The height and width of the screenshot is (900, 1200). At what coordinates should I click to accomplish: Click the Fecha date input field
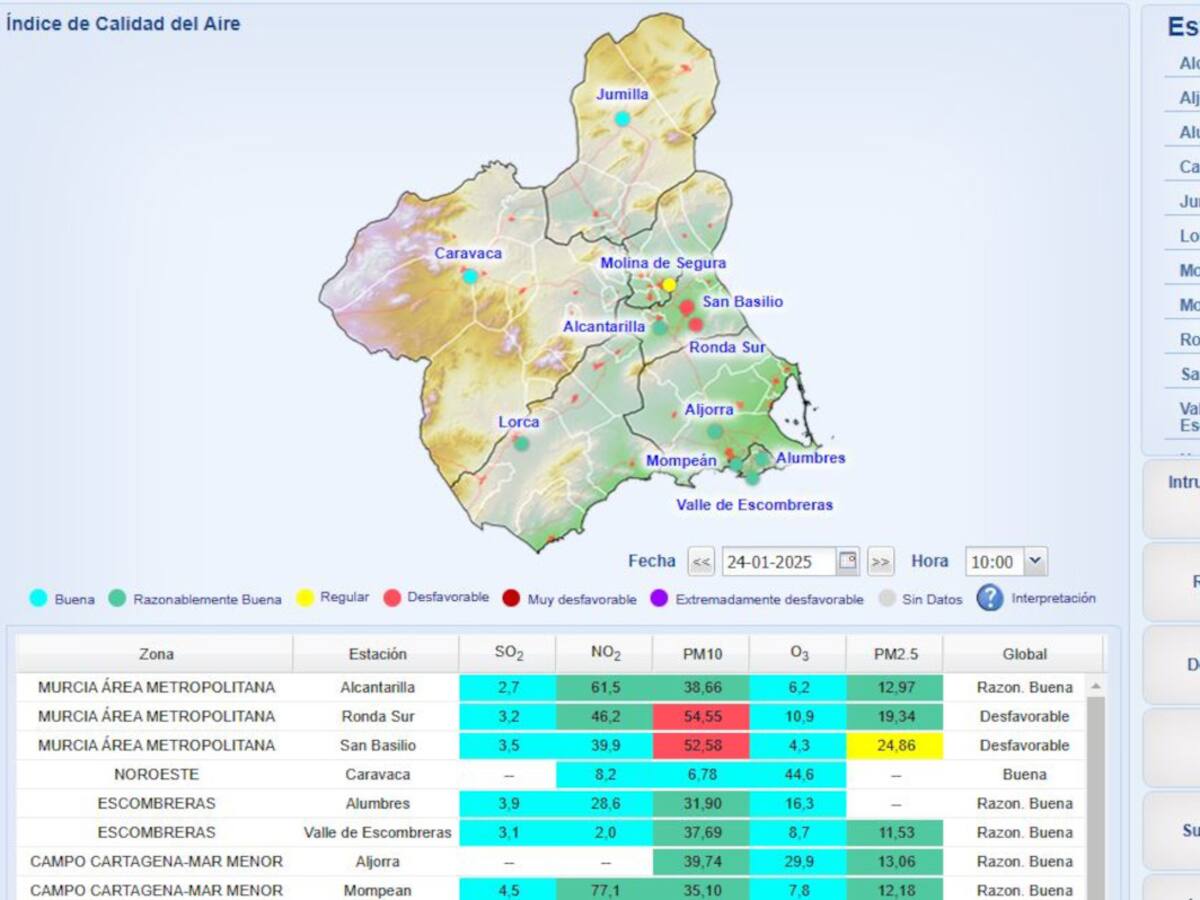[779, 562]
